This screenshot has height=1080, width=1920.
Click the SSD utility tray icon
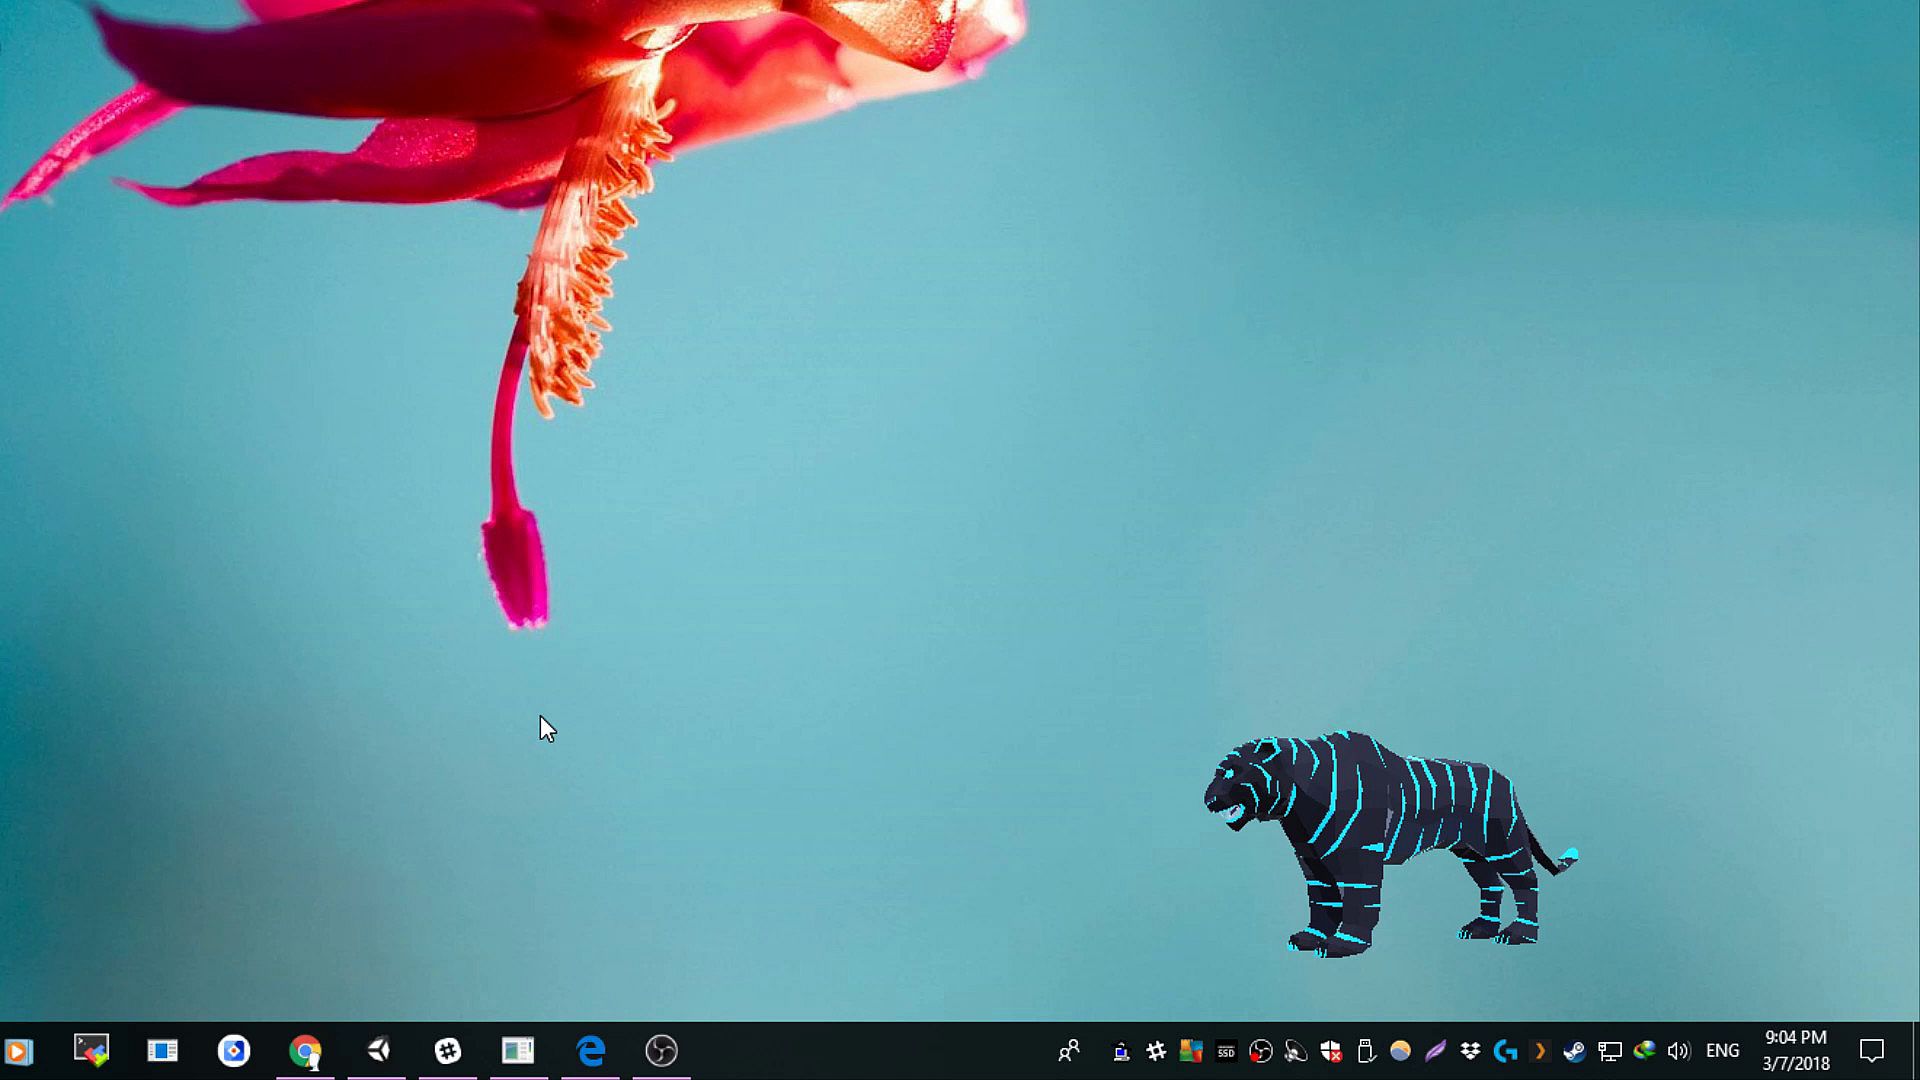tap(1226, 1051)
